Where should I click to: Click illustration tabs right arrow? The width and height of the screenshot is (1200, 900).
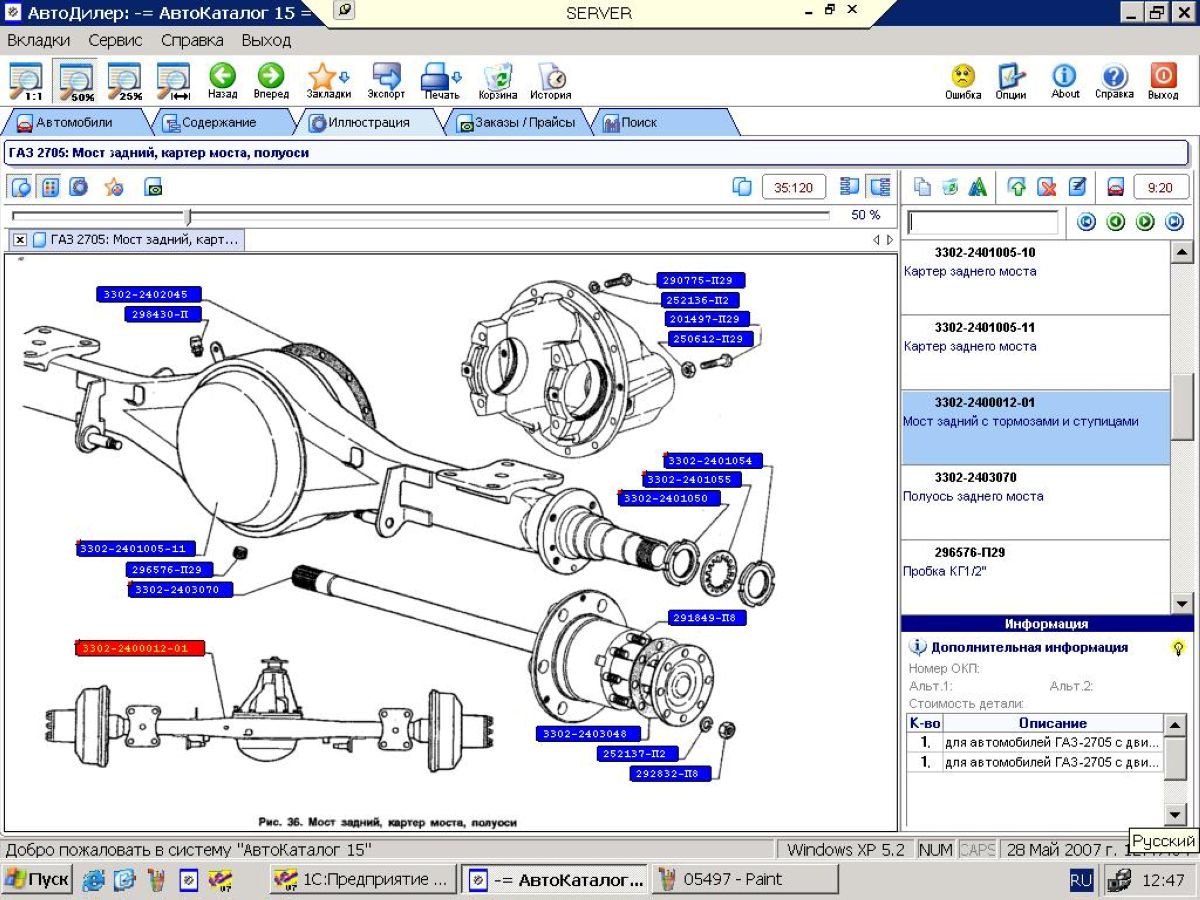tap(890, 240)
